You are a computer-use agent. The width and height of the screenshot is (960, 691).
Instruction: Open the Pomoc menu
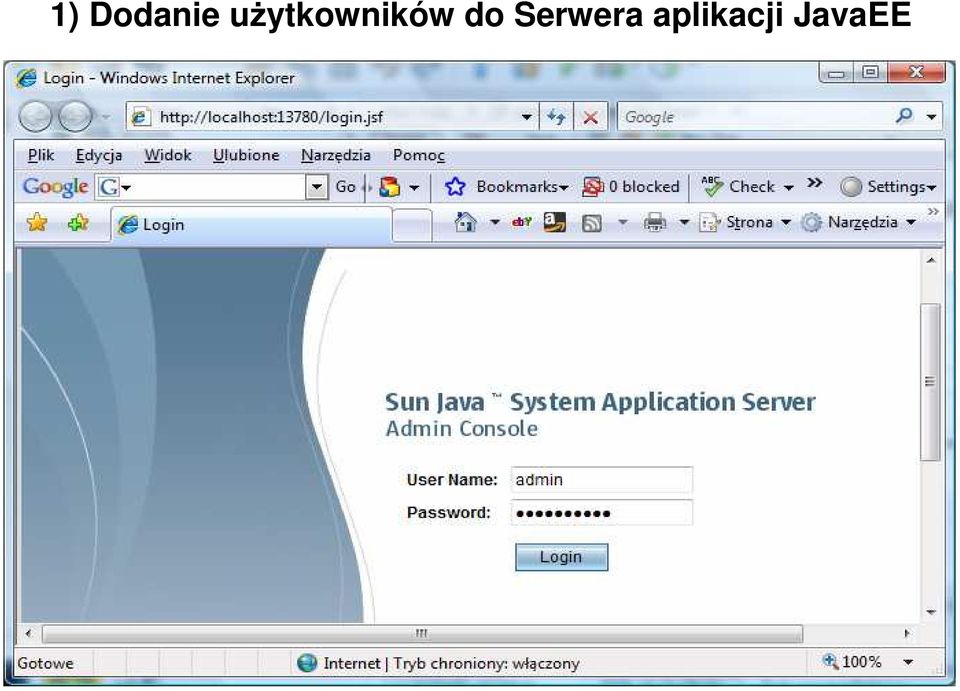click(x=419, y=155)
